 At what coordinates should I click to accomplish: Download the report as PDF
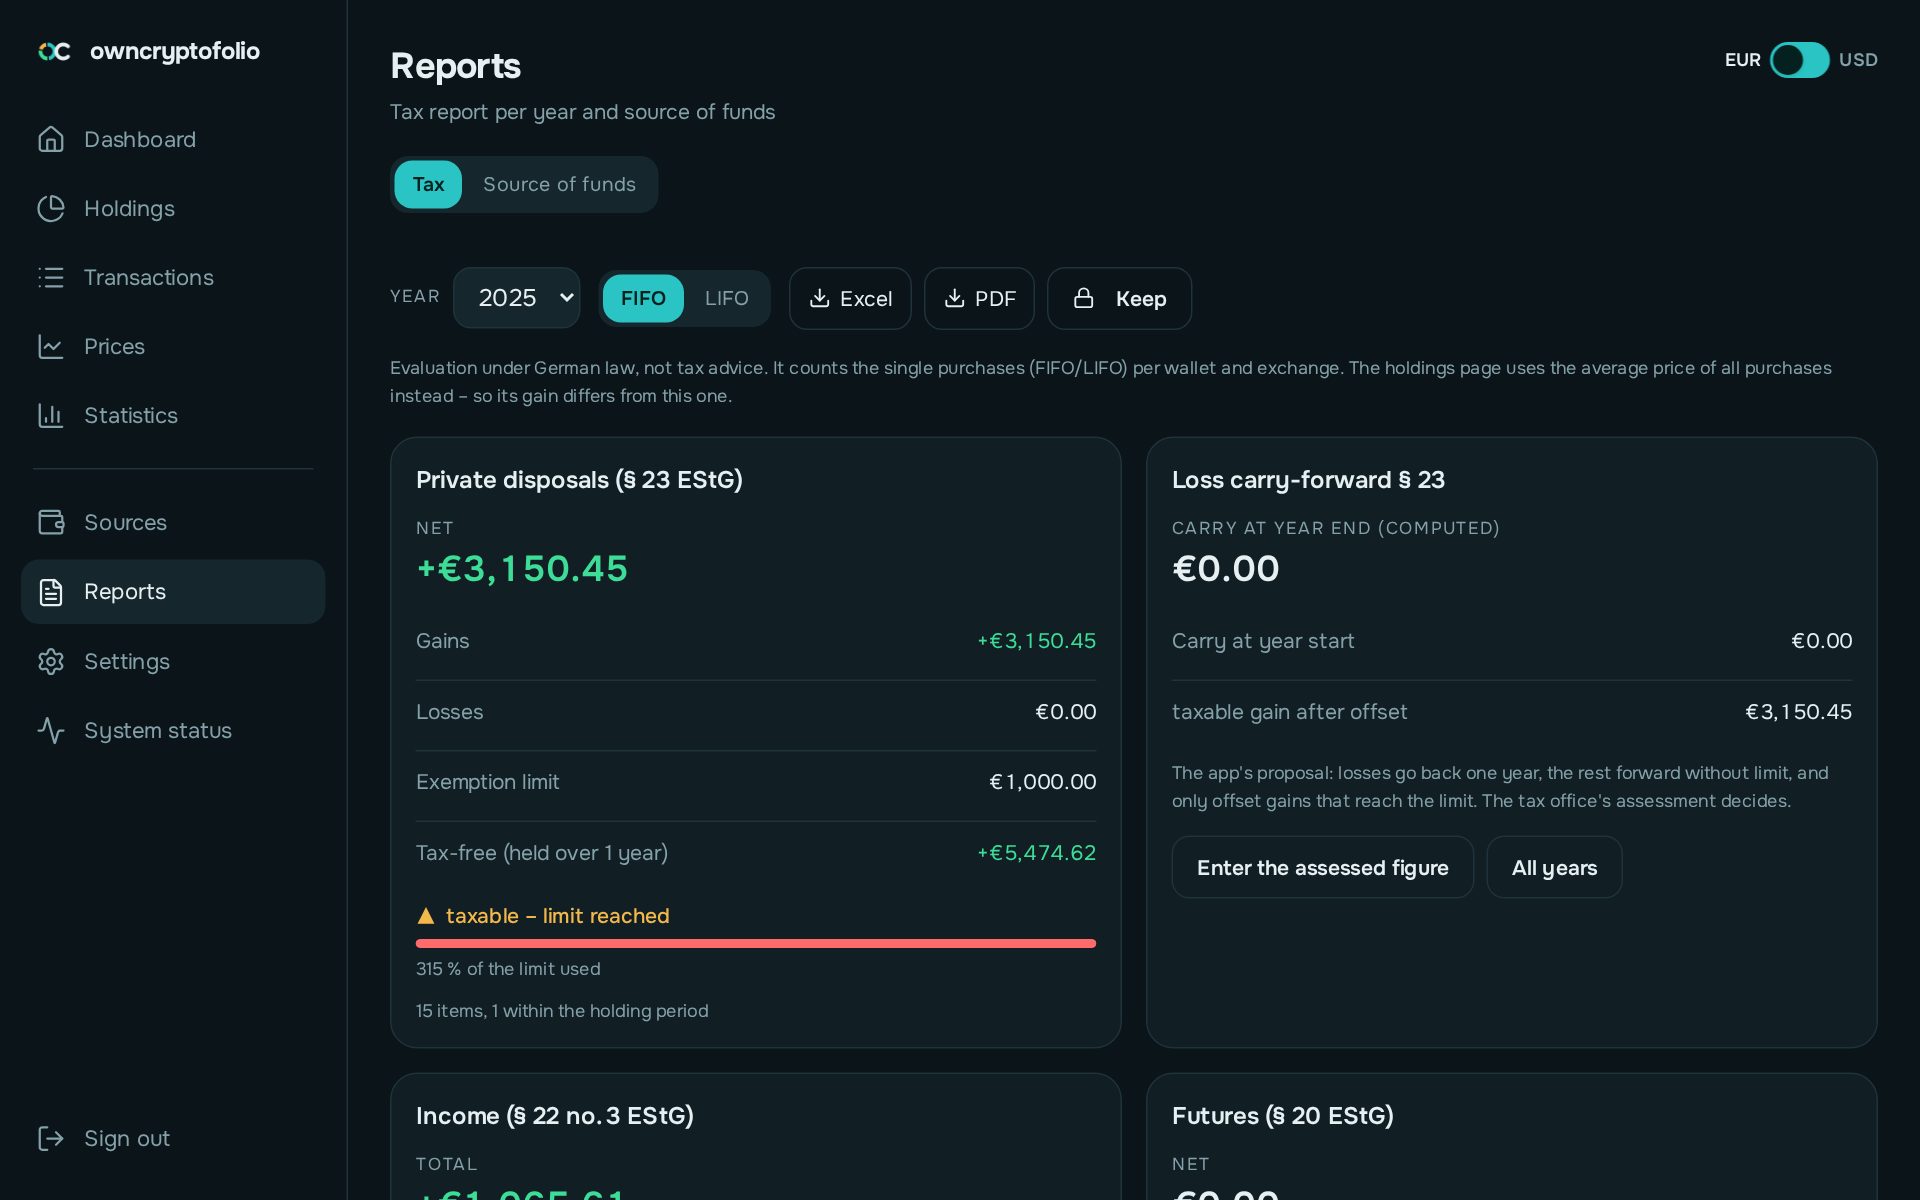tap(979, 298)
